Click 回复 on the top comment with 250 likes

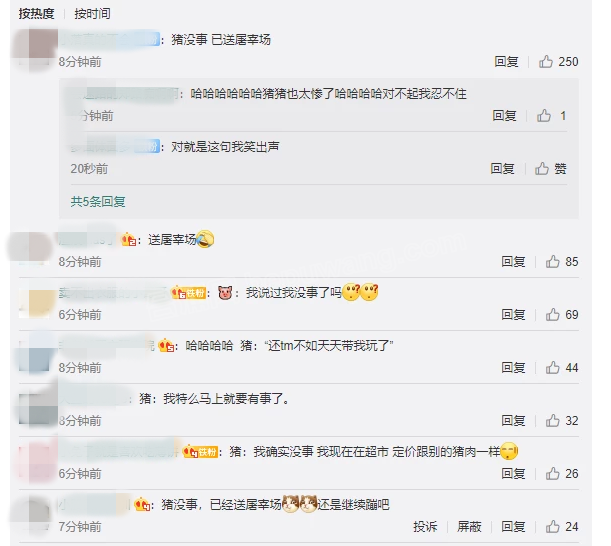coord(506,62)
